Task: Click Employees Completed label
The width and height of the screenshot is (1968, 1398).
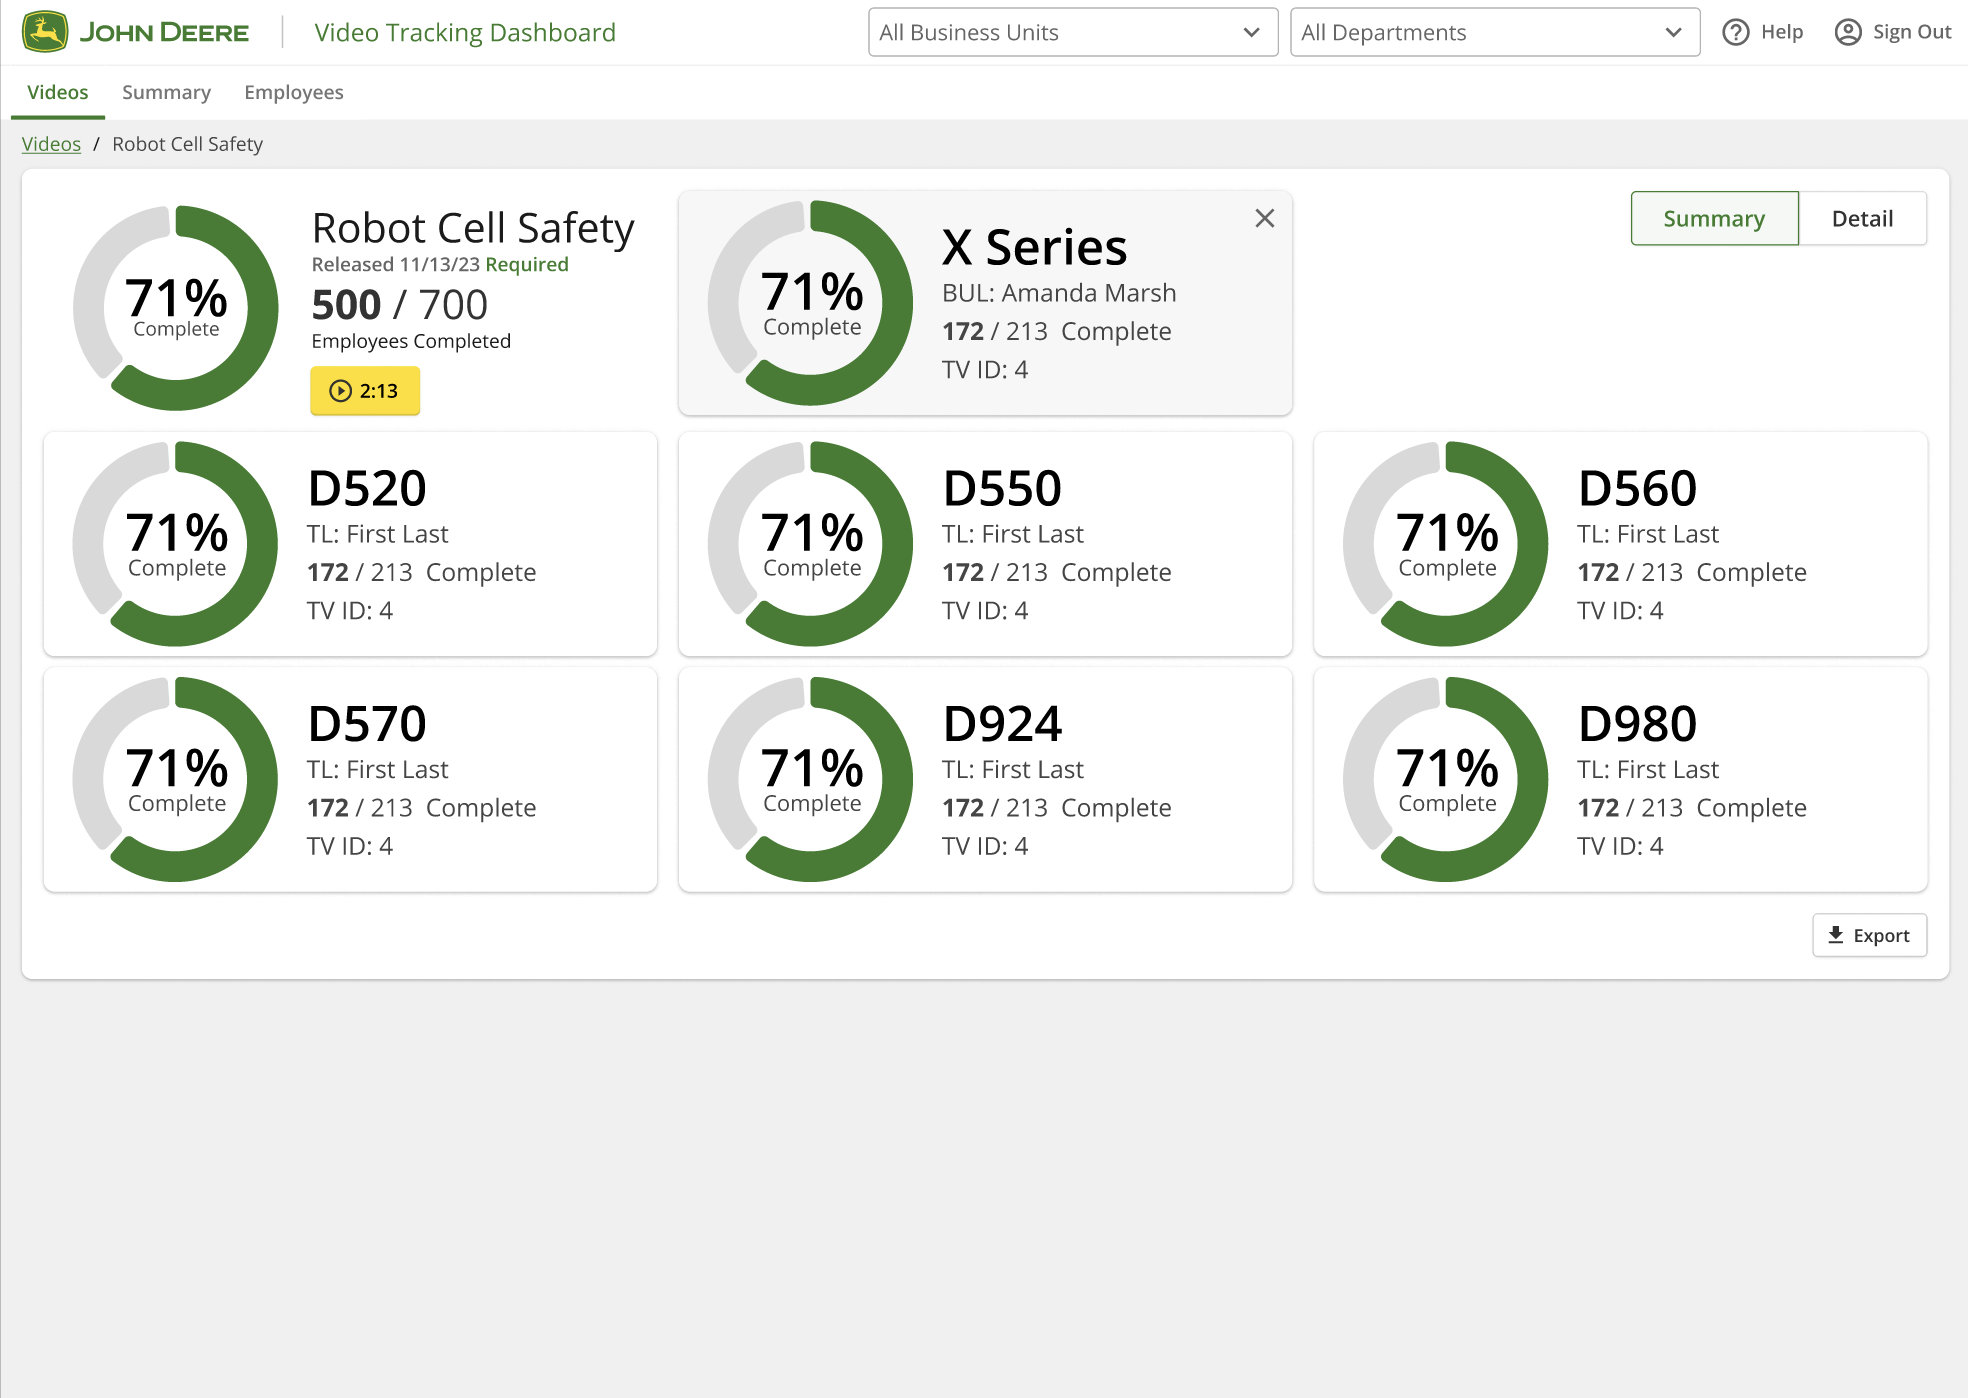Action: pos(411,341)
